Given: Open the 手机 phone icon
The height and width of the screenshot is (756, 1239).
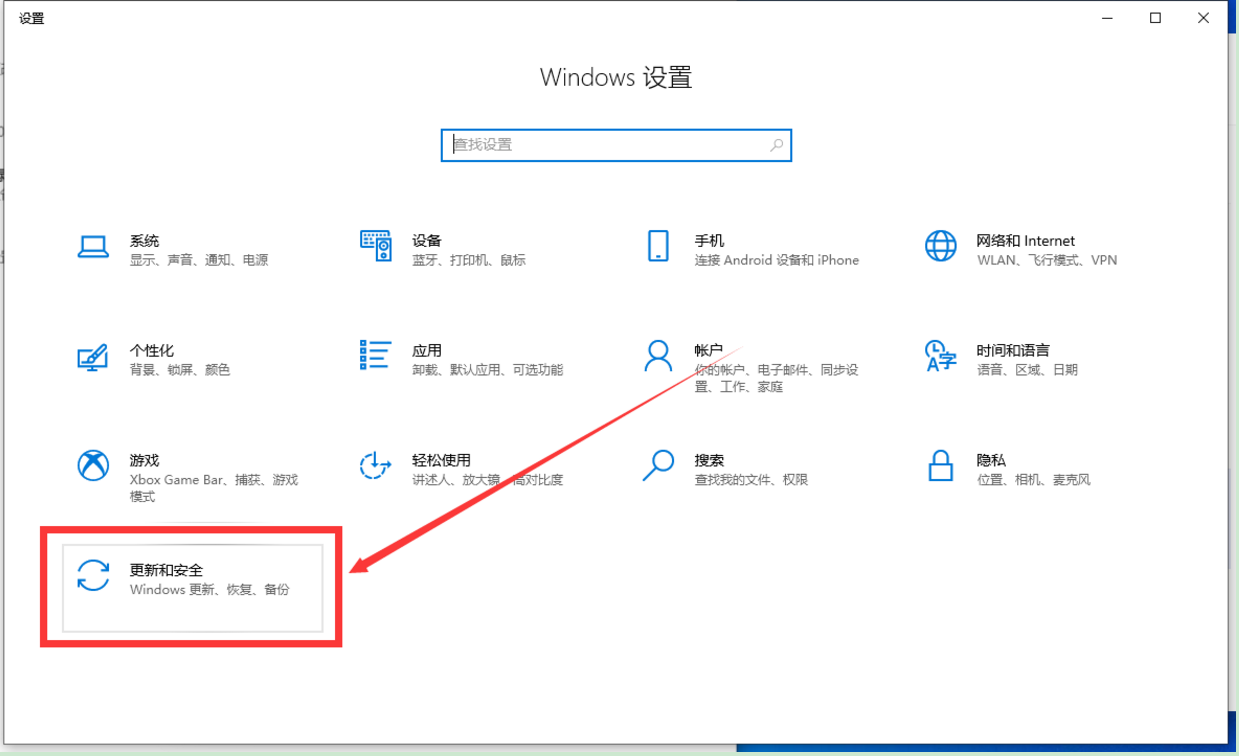Looking at the screenshot, I should pyautogui.click(x=658, y=246).
